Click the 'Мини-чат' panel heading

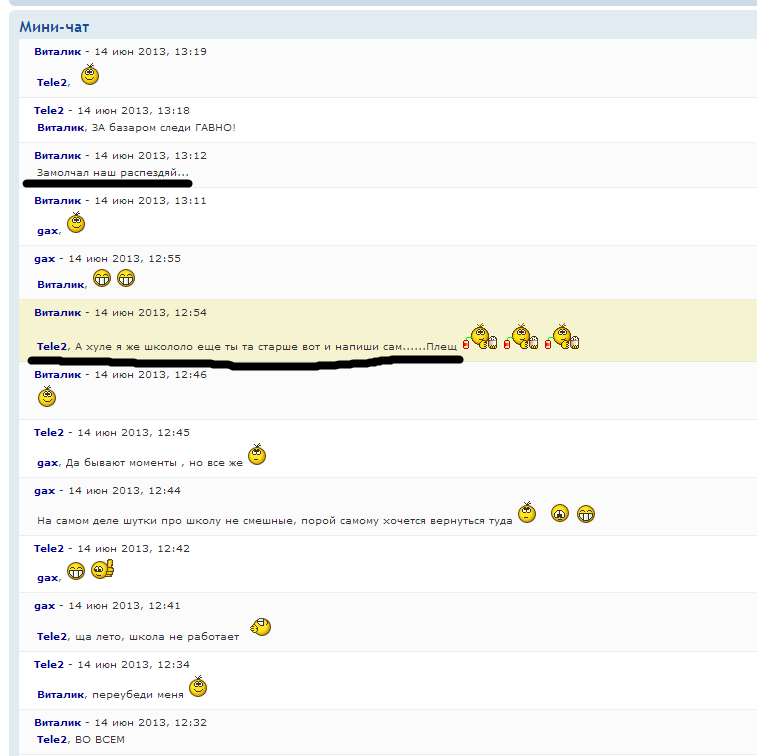[x=54, y=27]
